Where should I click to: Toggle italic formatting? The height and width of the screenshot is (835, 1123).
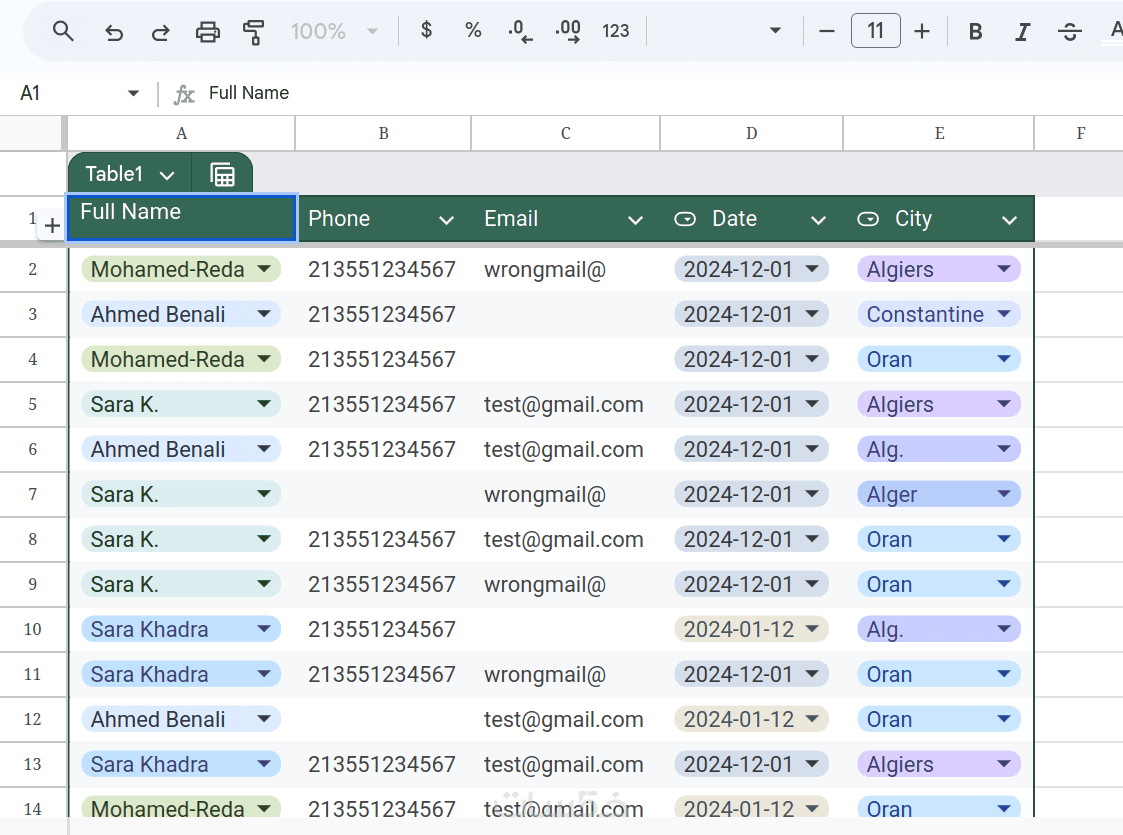[1022, 32]
